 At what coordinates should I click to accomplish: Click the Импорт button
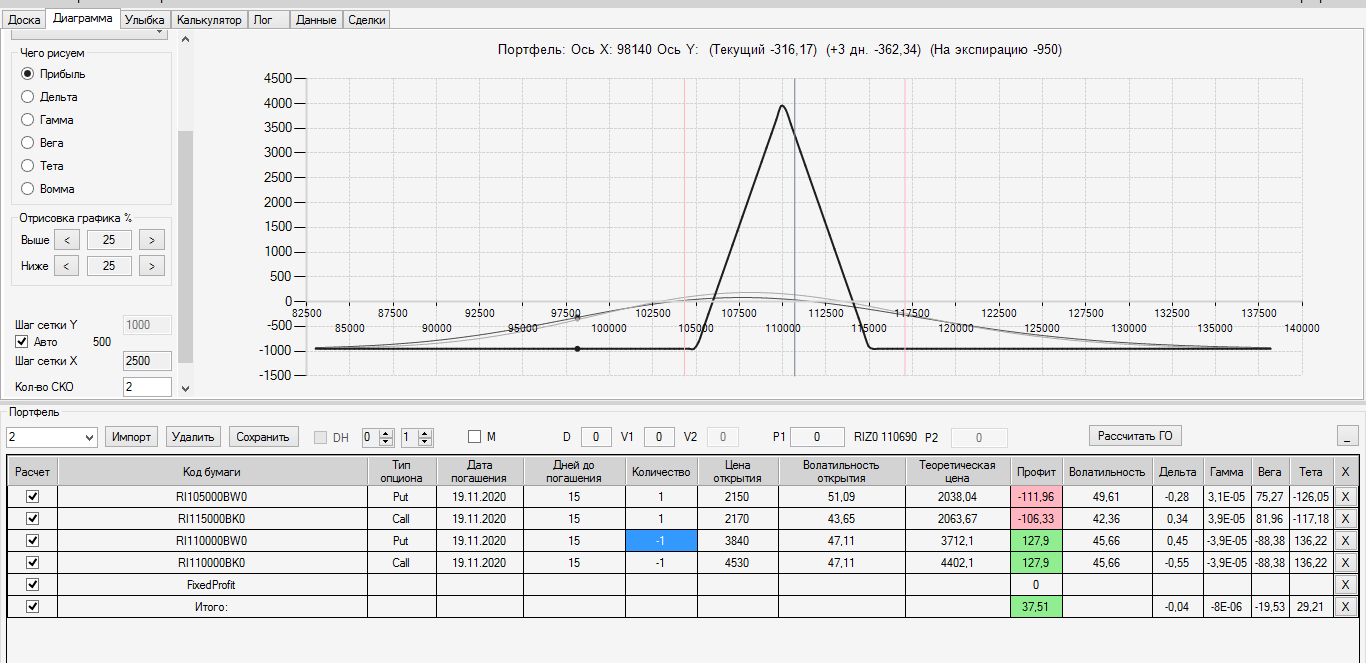pos(131,437)
